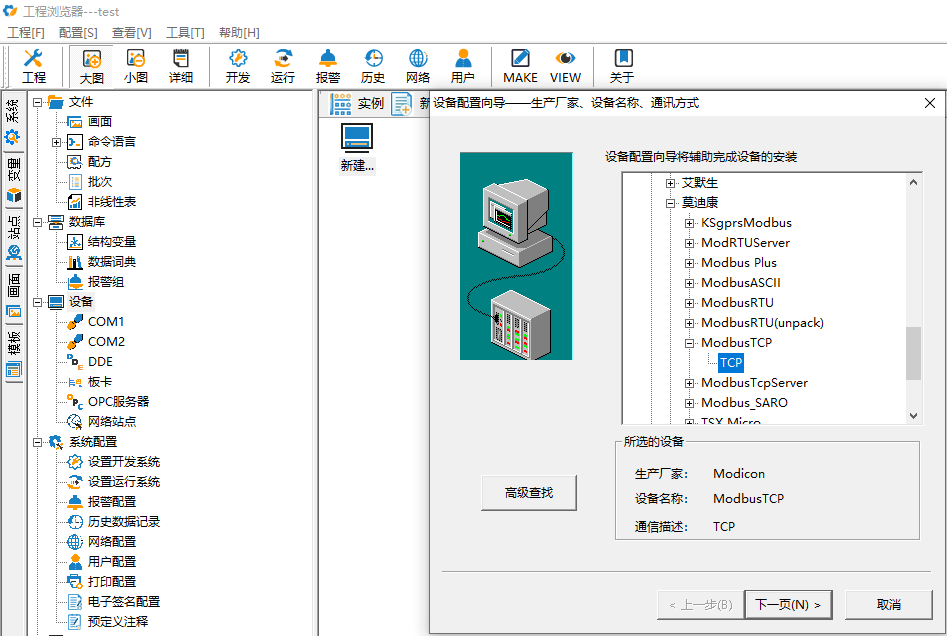Expand the ModbusRTU tree node
947x636 pixels.
tap(690, 303)
